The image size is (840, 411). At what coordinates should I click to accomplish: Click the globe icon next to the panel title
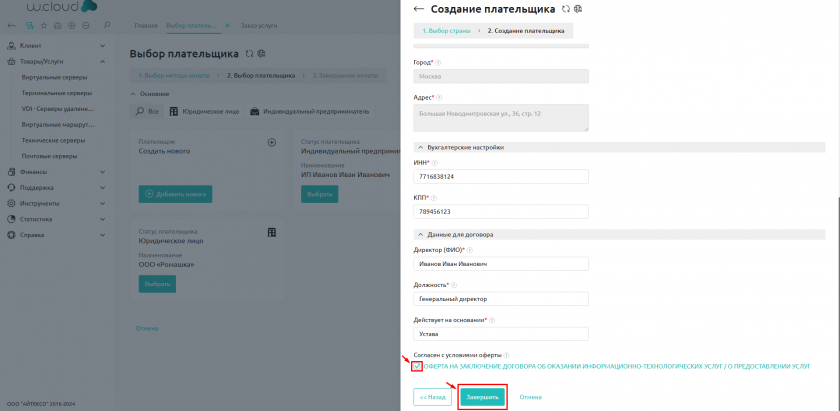578,9
